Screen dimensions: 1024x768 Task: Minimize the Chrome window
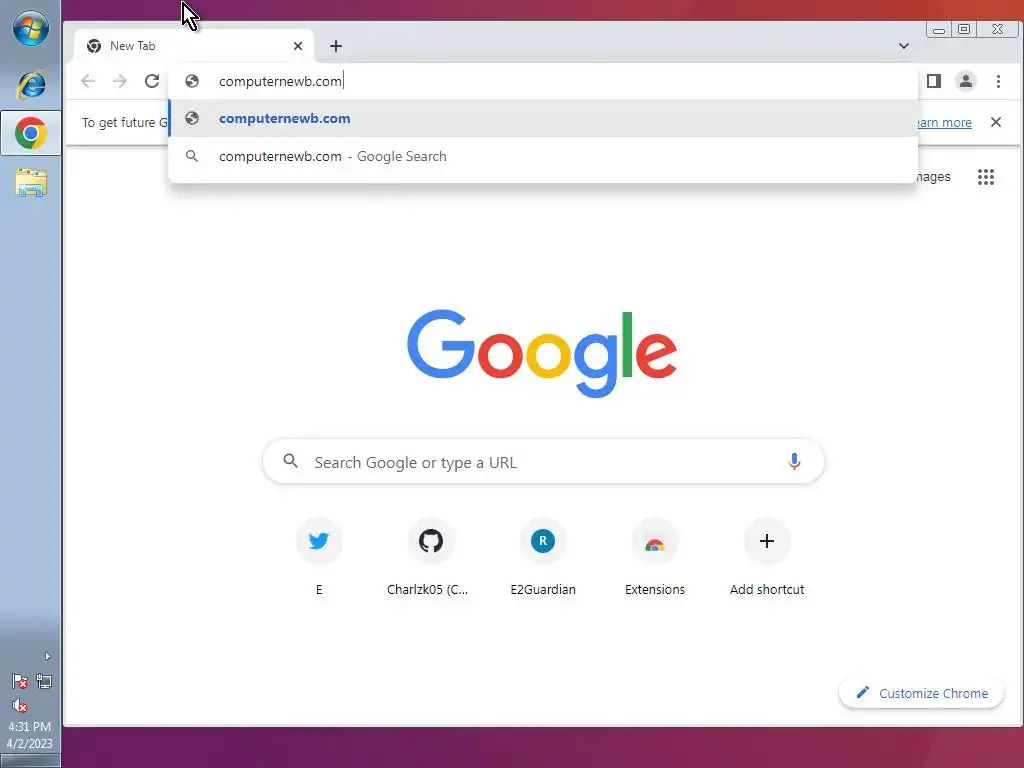point(938,29)
